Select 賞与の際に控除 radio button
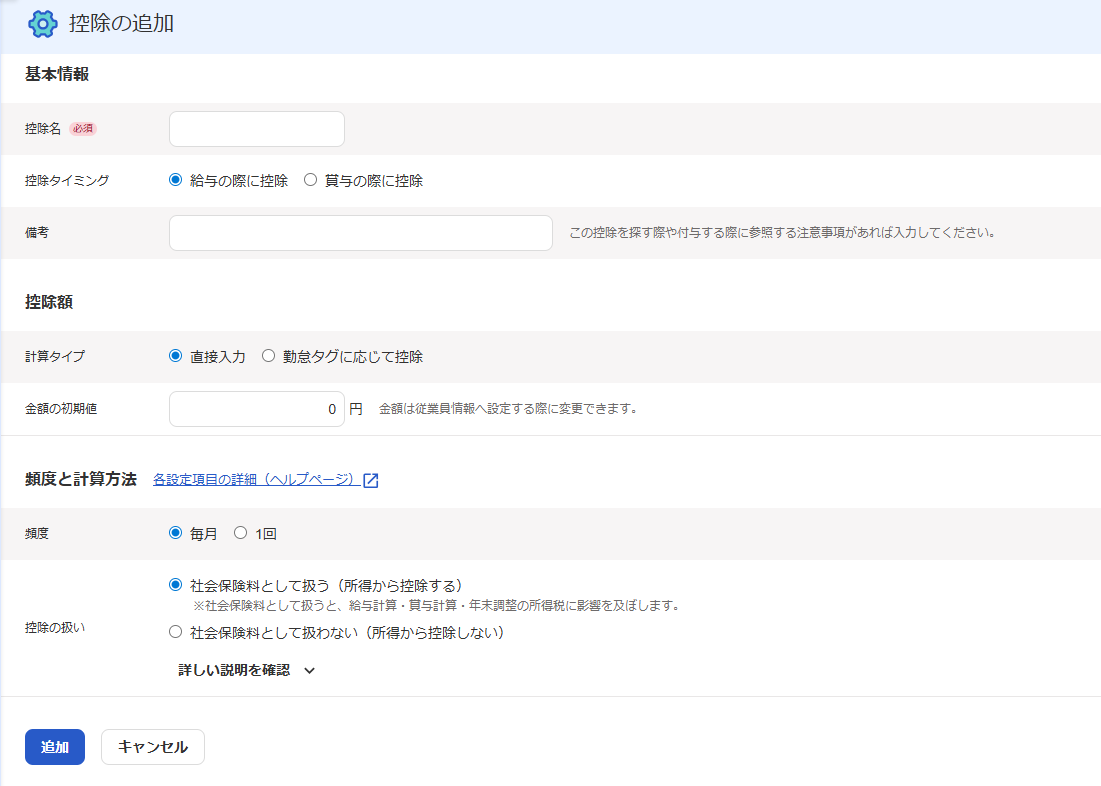The image size is (1101, 786). pos(310,180)
